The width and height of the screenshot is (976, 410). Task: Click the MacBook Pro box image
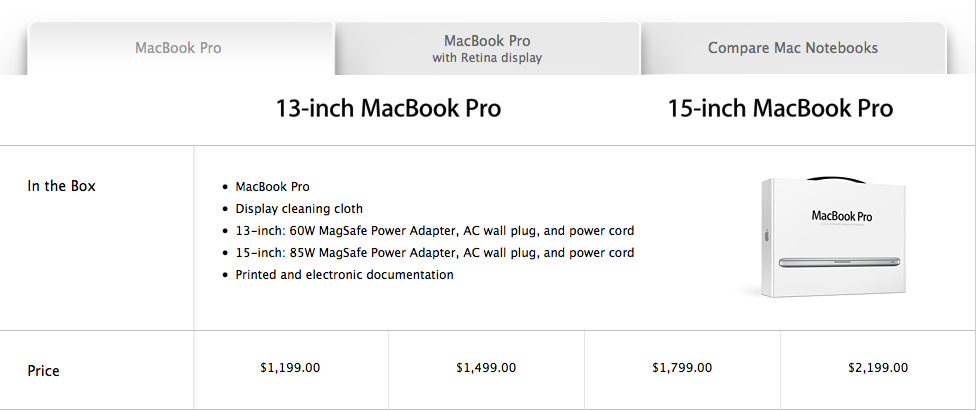(x=827, y=240)
